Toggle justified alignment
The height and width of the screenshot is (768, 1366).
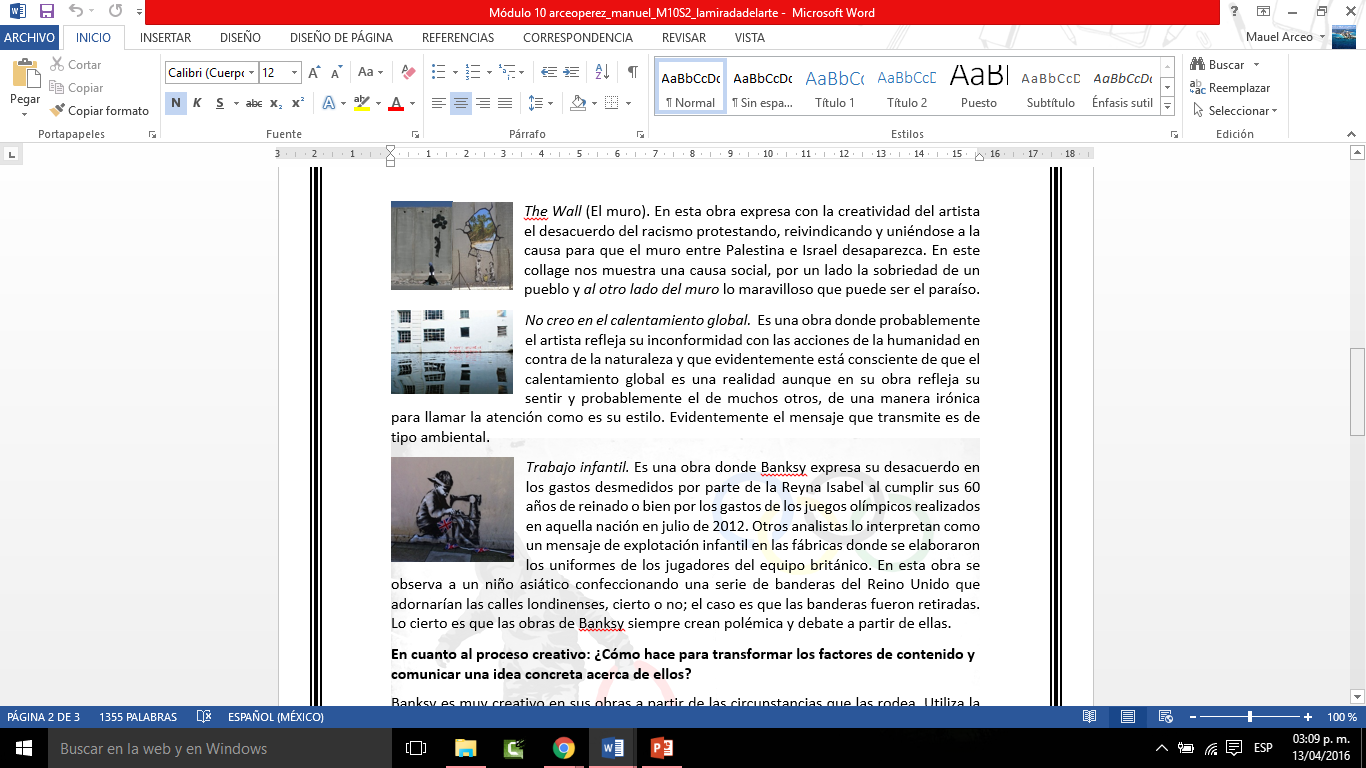[504, 102]
